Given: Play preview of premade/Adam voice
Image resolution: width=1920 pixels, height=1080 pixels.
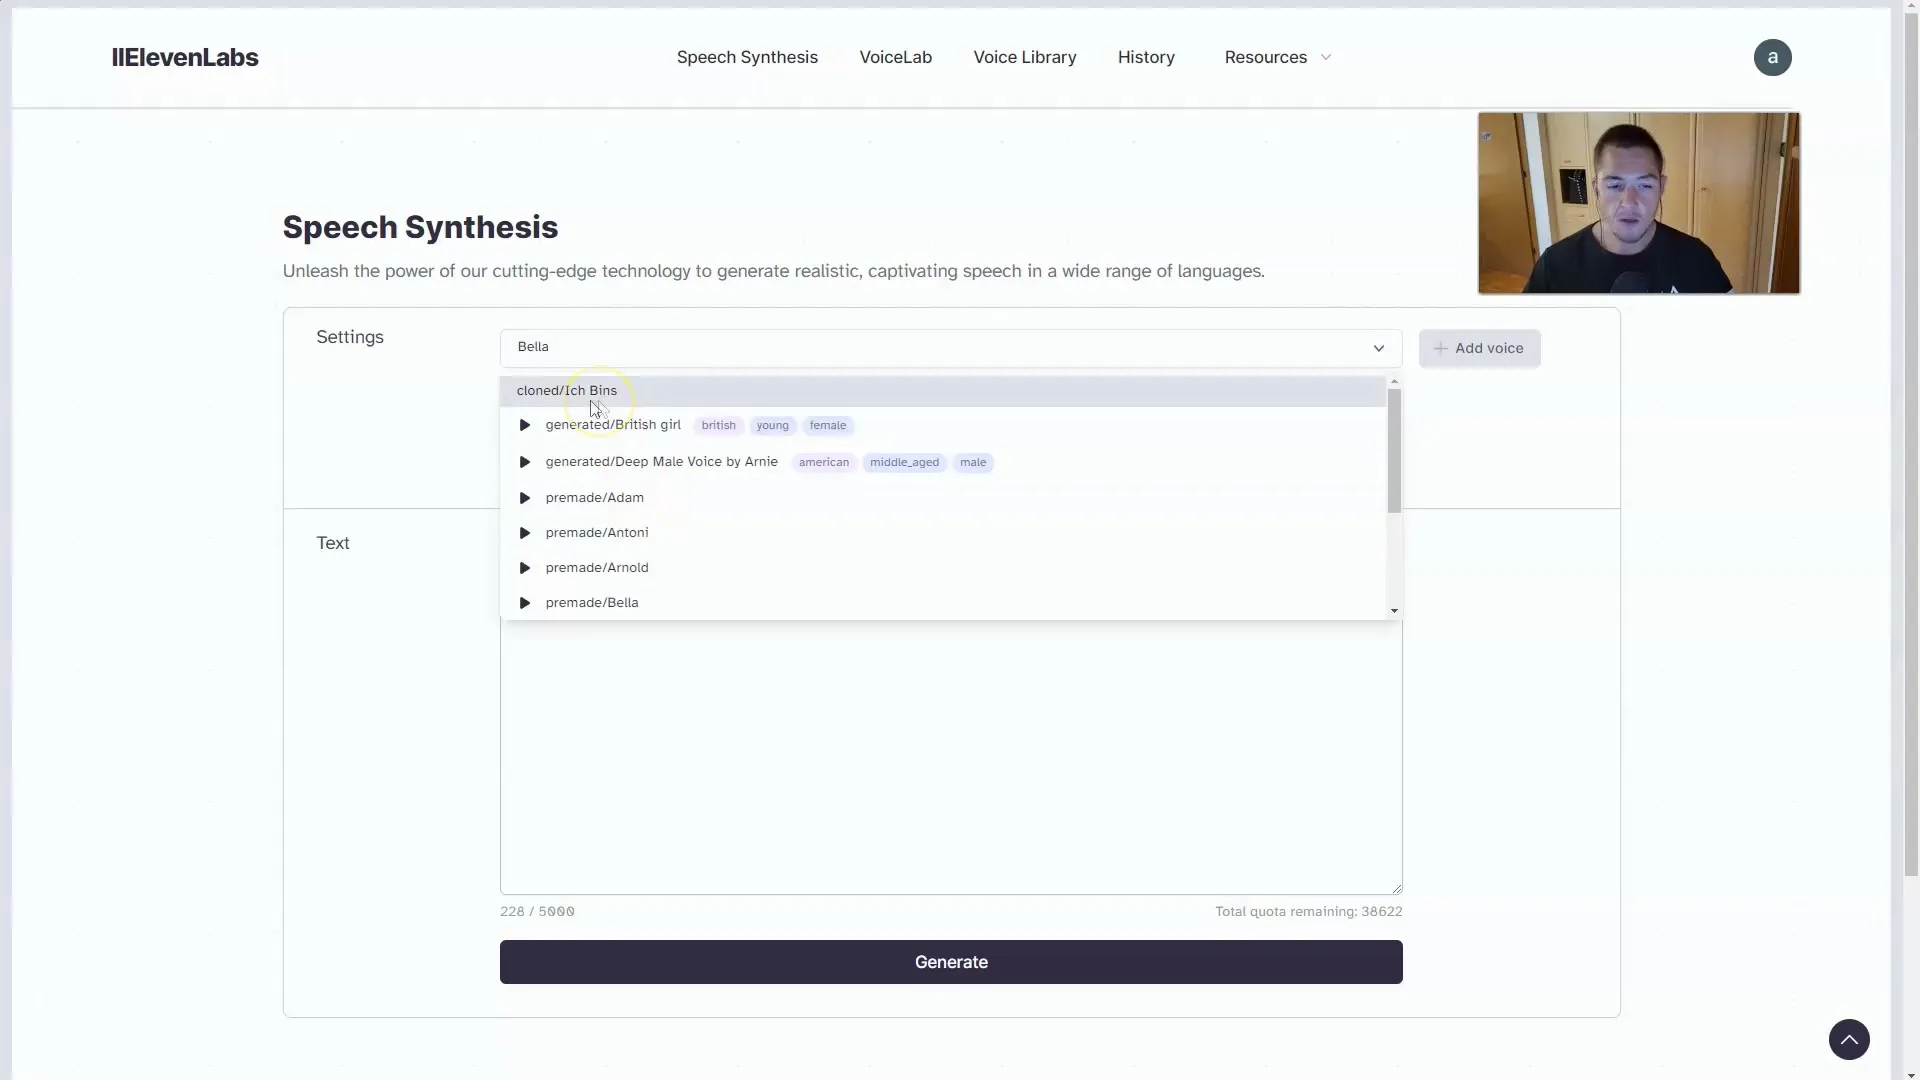Looking at the screenshot, I should pos(524,498).
